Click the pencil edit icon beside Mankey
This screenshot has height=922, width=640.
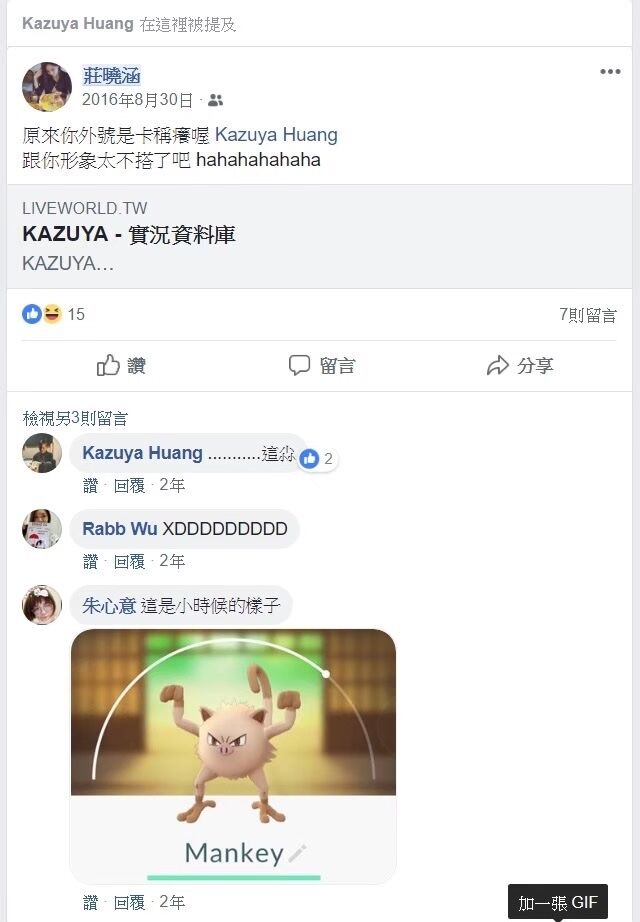click(297, 853)
